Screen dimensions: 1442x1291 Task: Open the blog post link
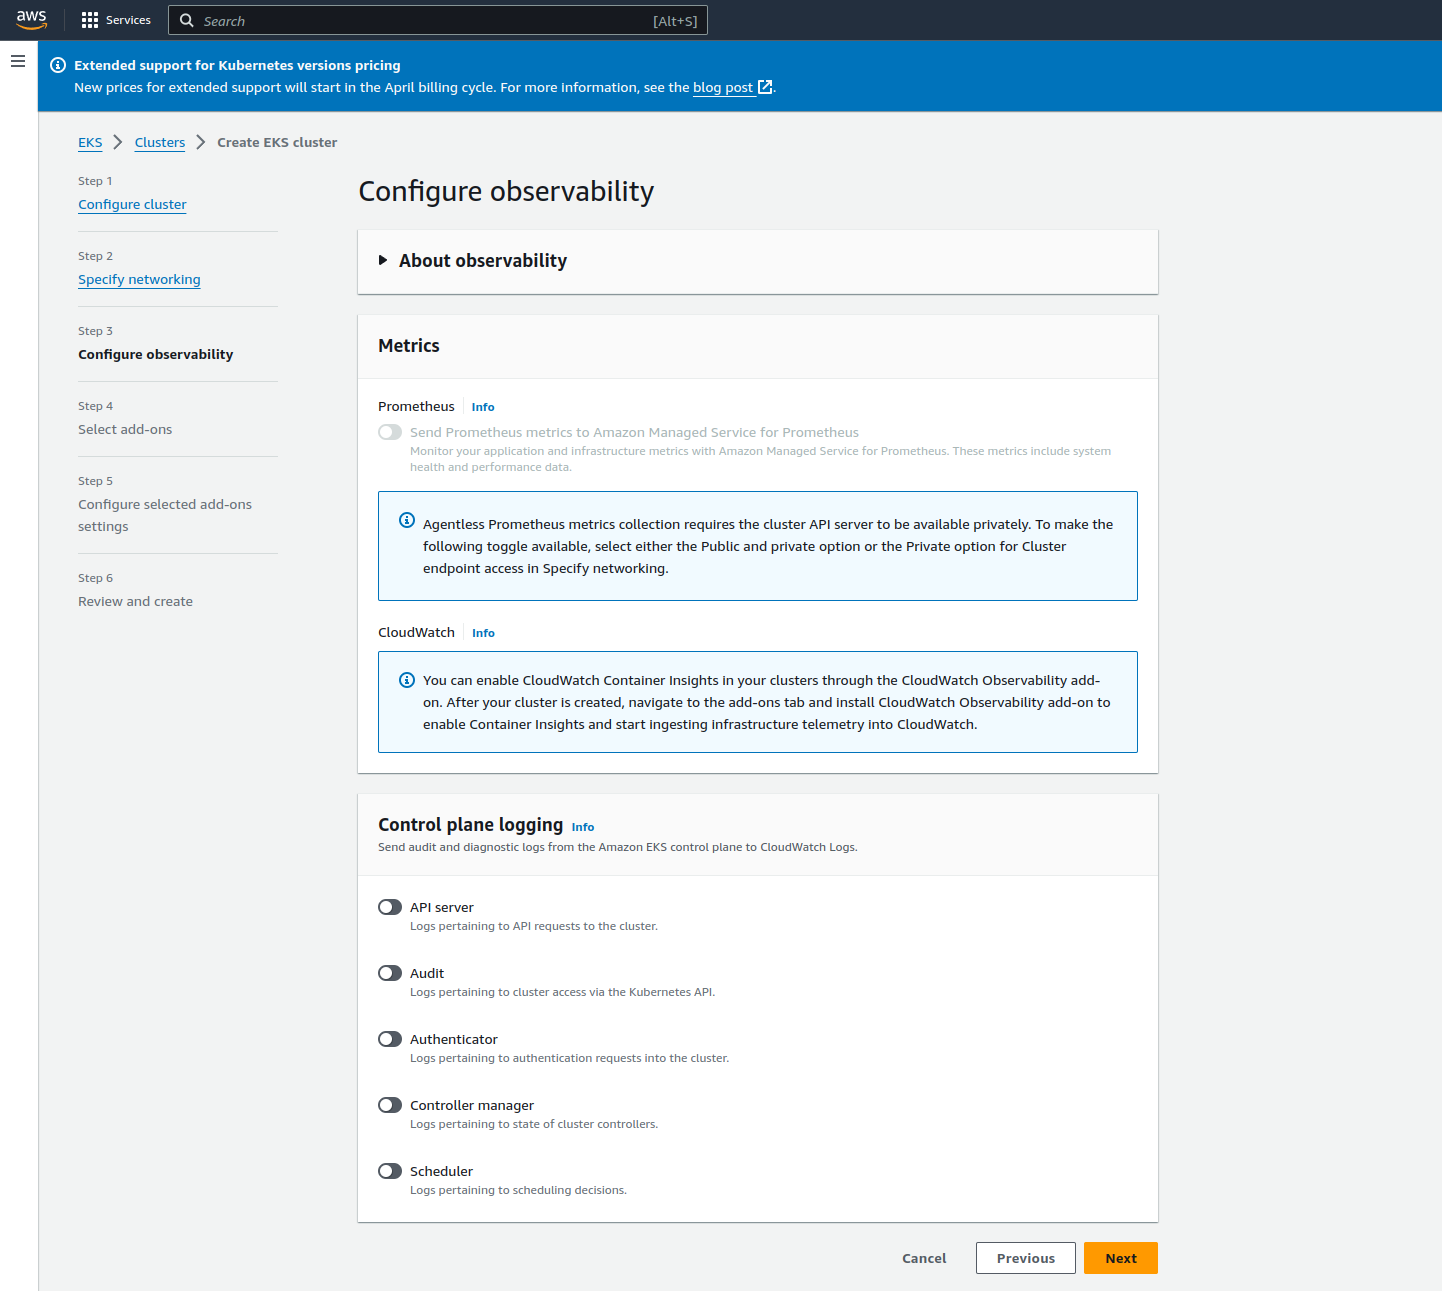pos(723,87)
